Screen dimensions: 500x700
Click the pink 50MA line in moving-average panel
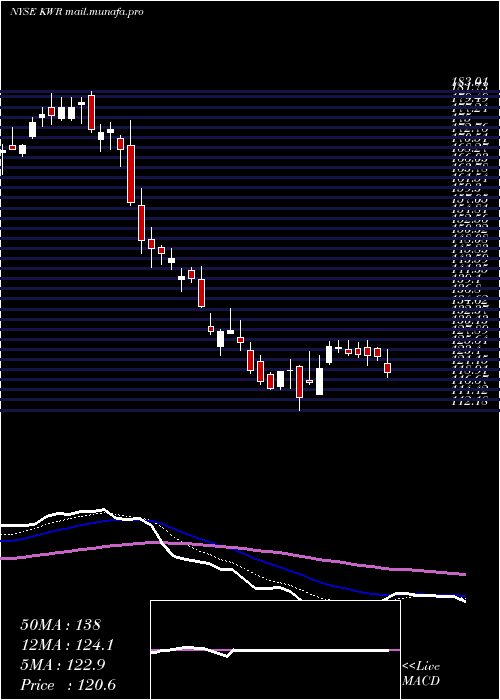[232, 547]
